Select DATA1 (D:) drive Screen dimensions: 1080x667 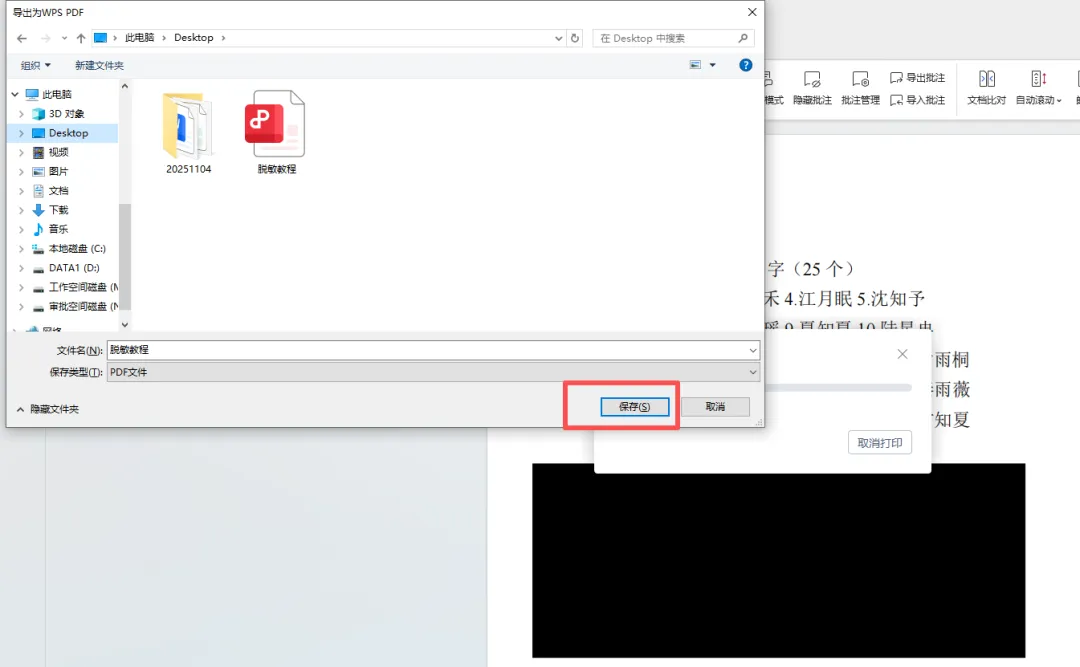[74, 268]
